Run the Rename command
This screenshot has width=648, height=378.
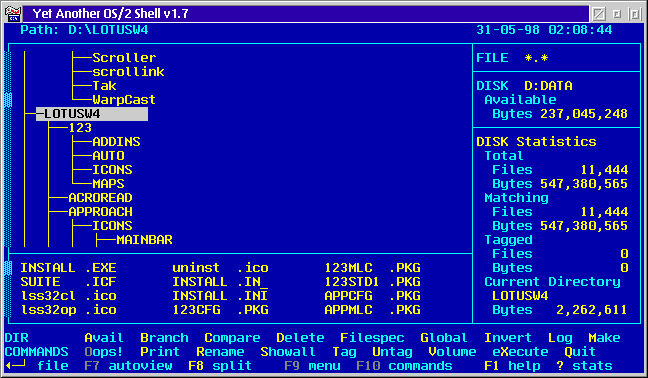(220, 352)
